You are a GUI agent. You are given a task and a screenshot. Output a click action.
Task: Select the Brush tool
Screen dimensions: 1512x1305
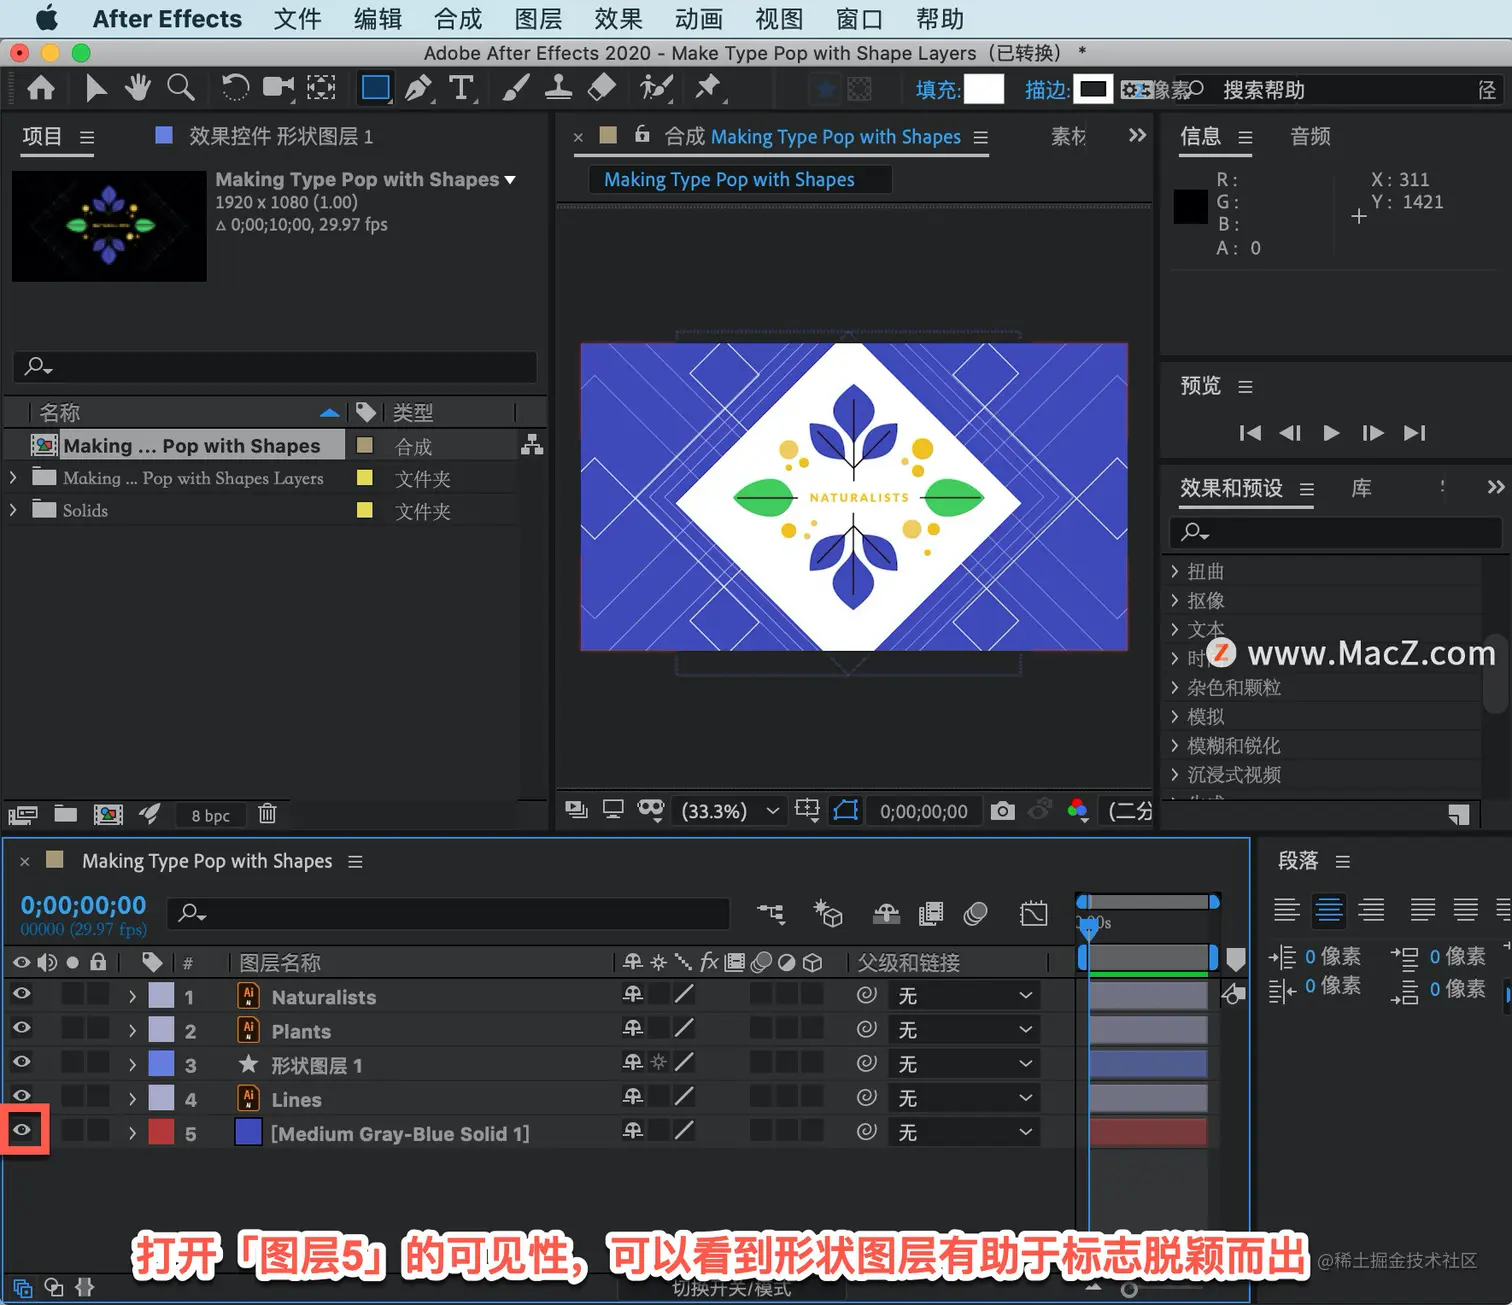click(516, 89)
